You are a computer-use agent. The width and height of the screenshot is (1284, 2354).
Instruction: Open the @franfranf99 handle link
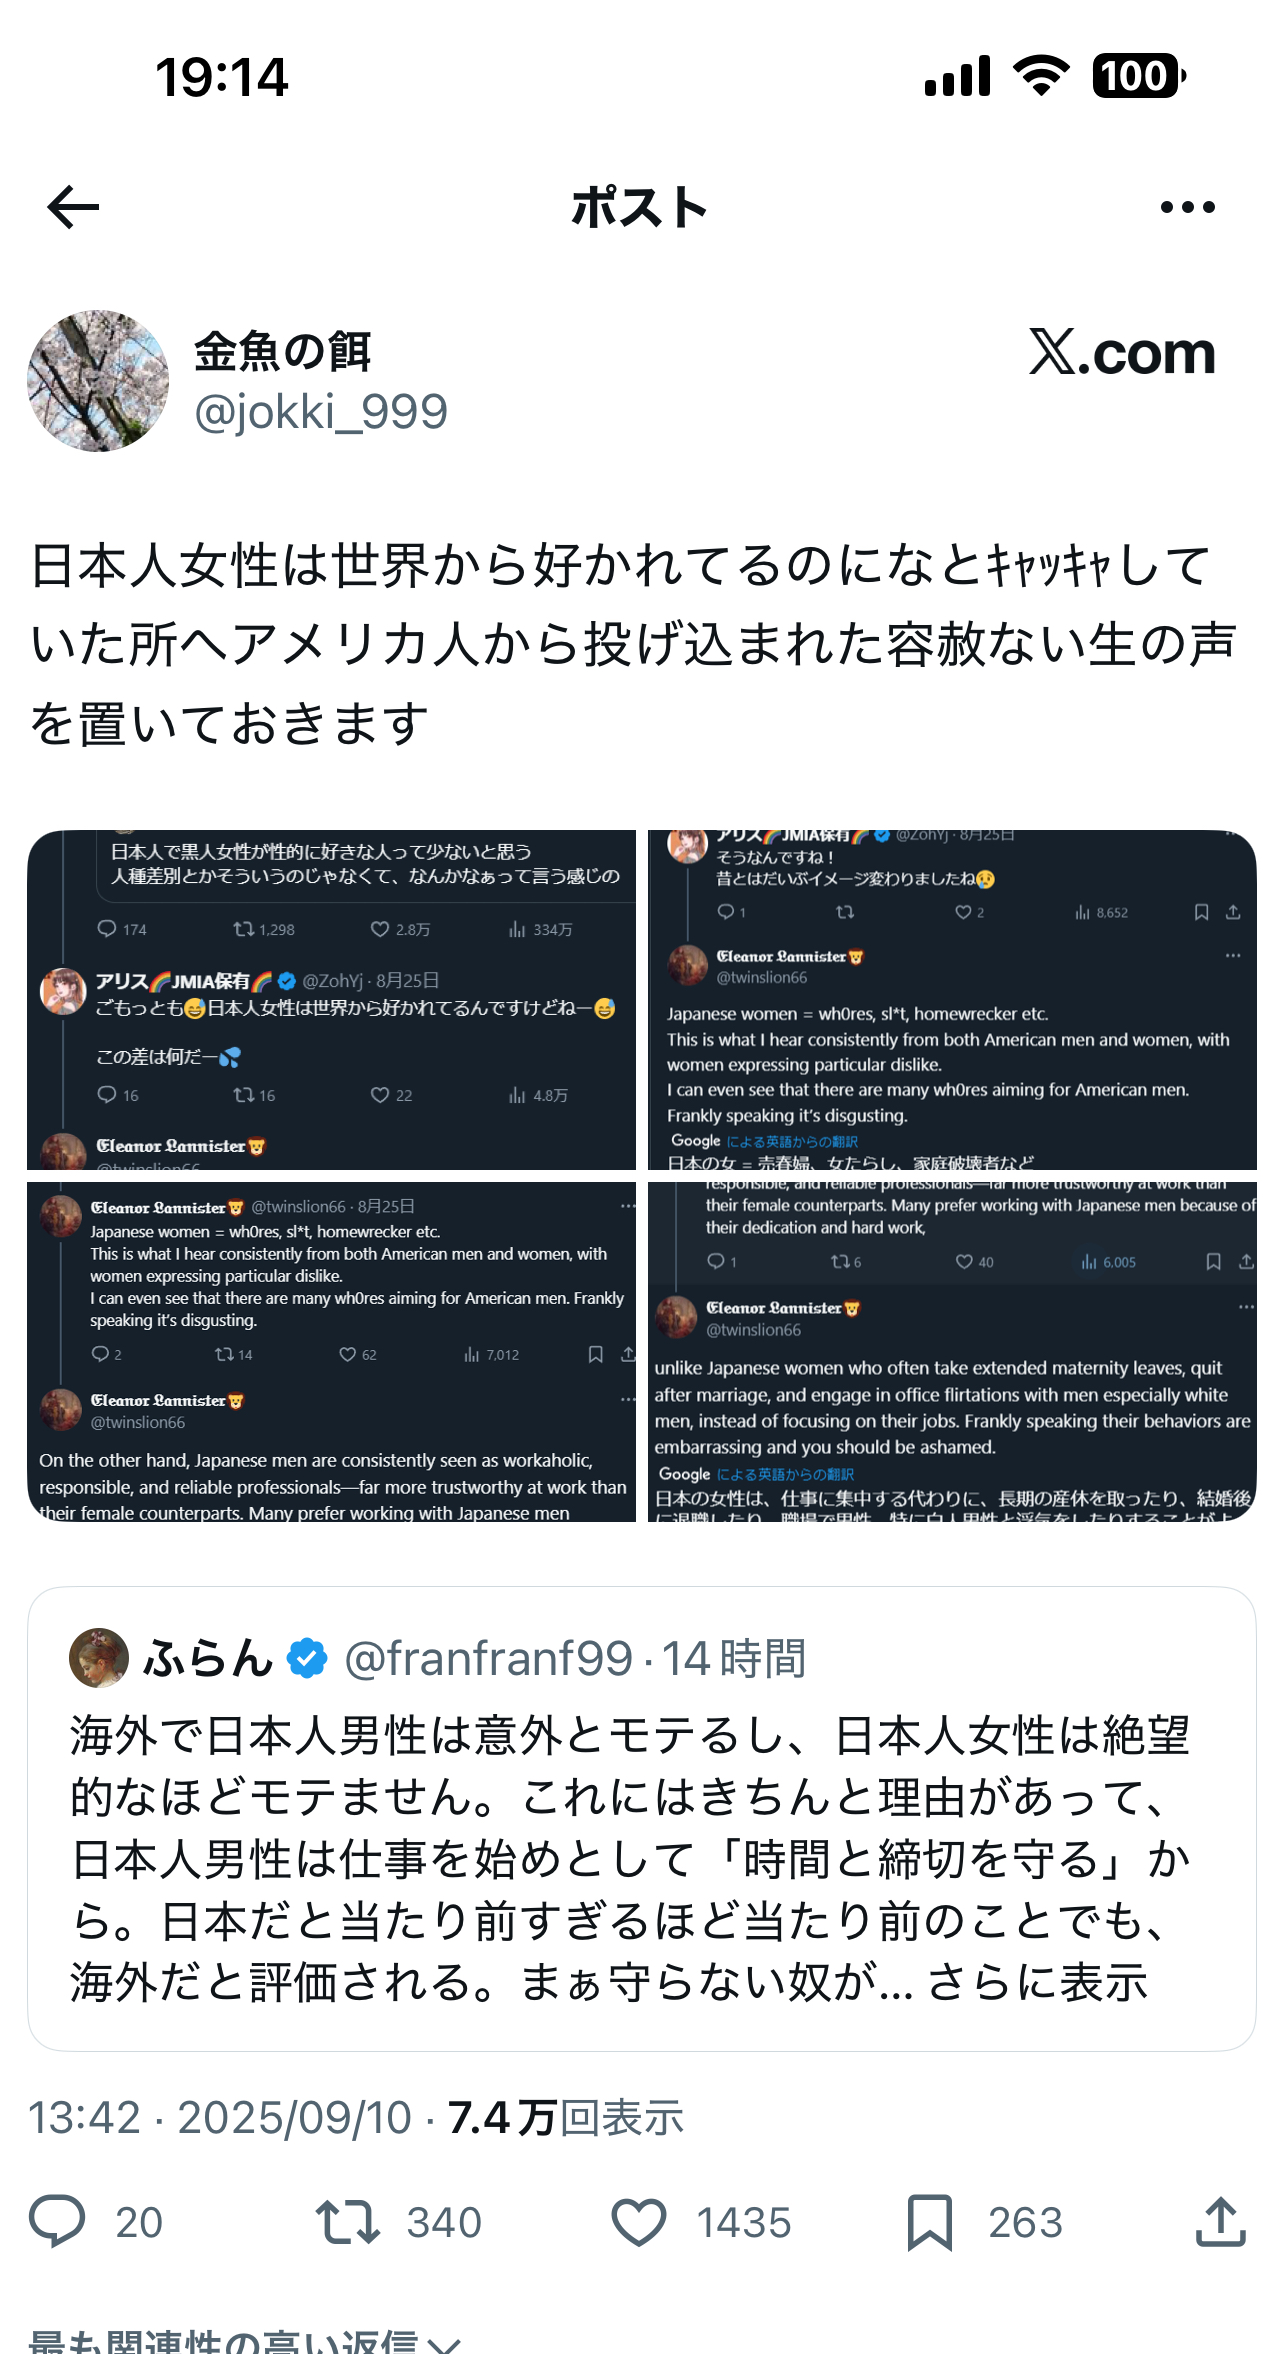pos(488,1658)
